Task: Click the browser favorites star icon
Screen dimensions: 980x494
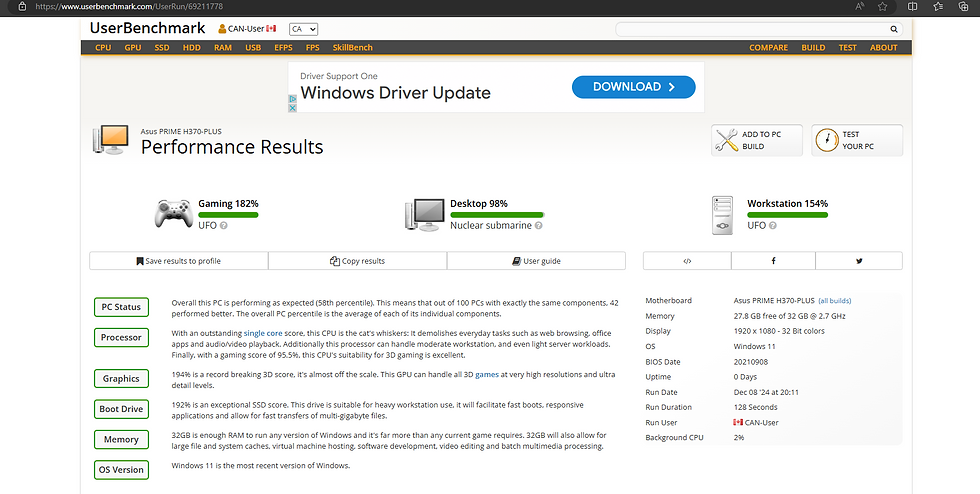Action: click(882, 6)
